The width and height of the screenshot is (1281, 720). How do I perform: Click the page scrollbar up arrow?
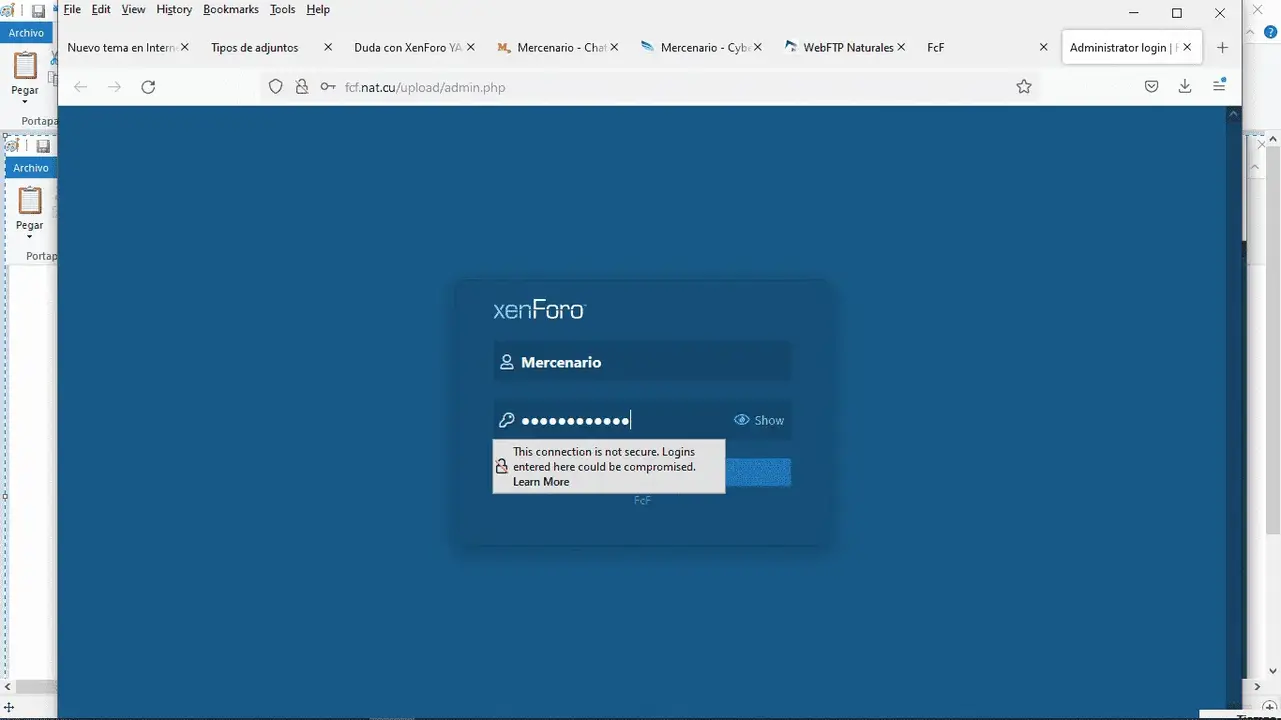[x=1233, y=114]
